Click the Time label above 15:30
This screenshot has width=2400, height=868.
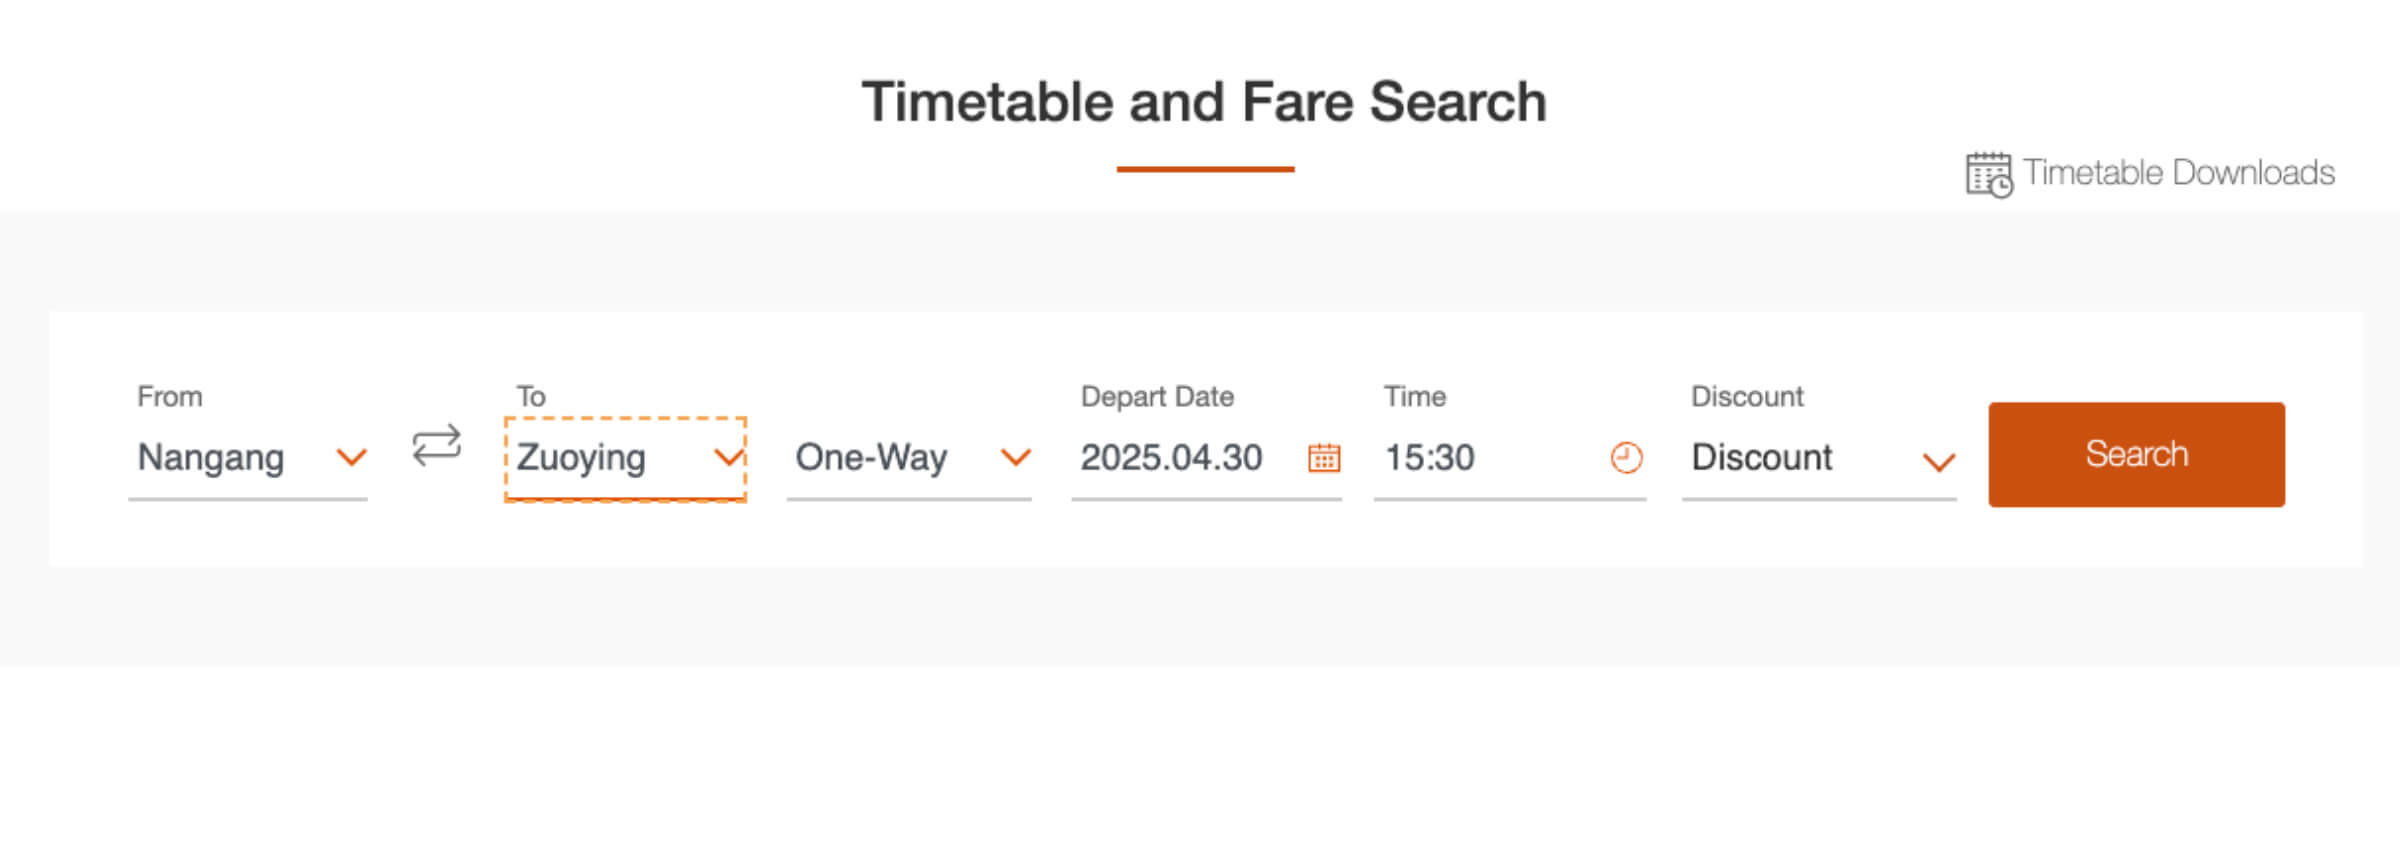pyautogui.click(x=1415, y=397)
